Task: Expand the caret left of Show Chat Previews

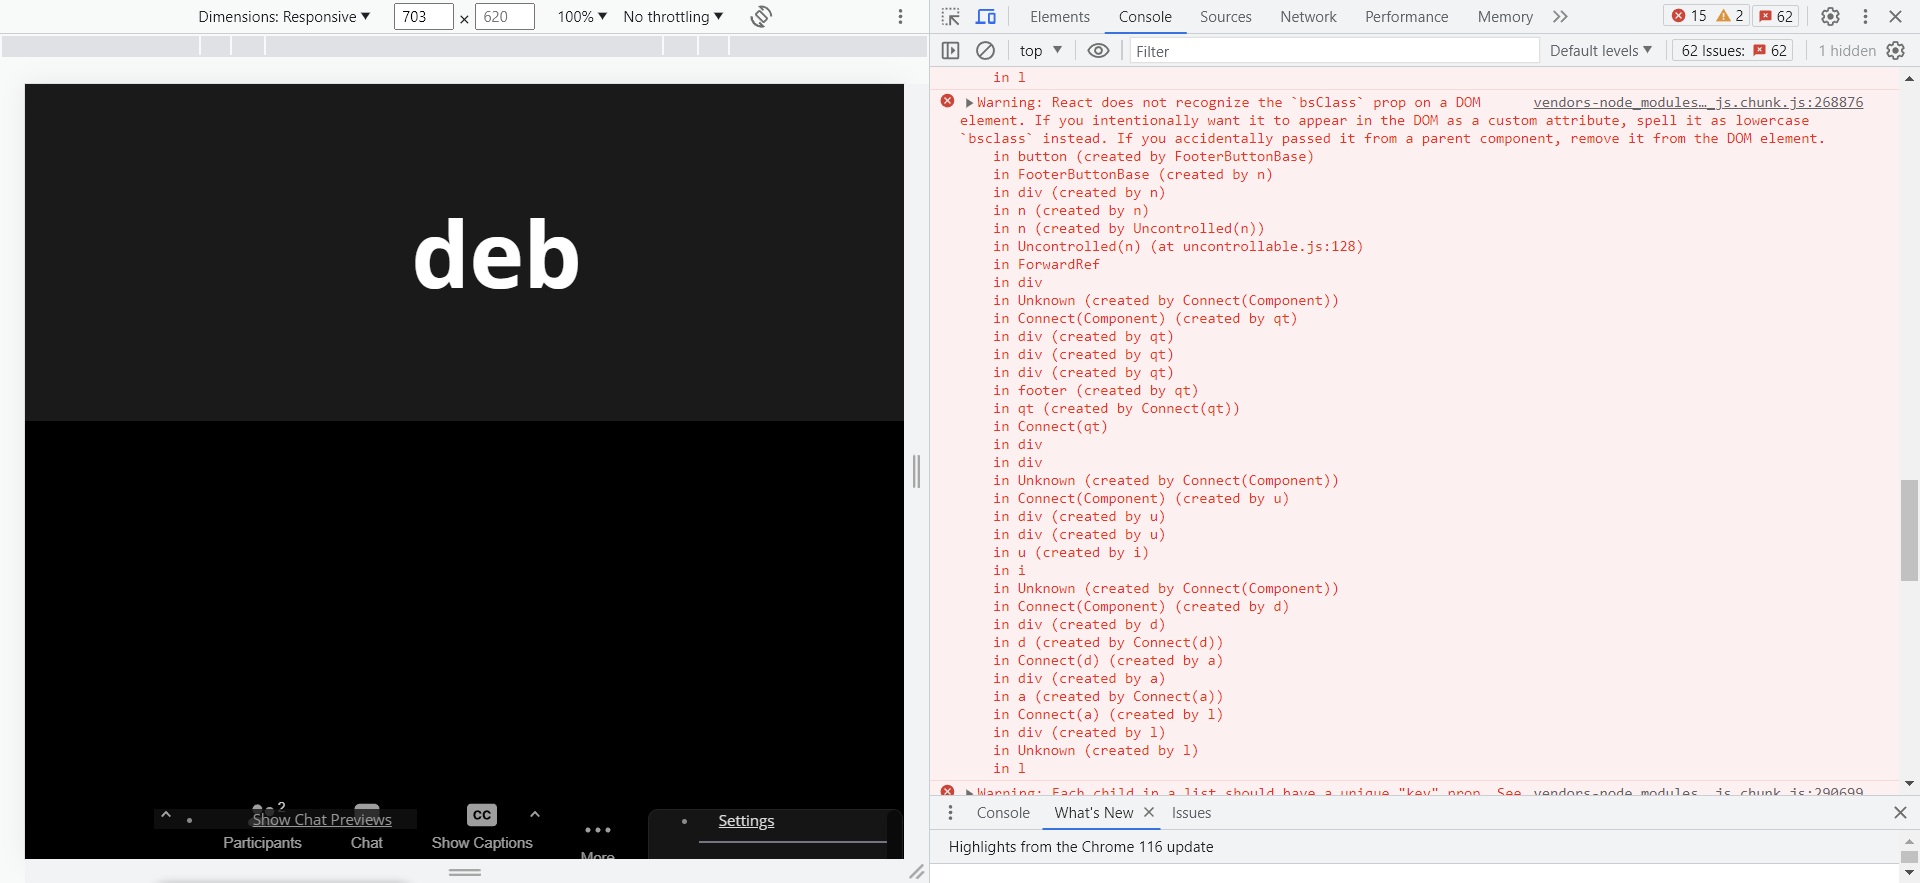Action: pos(166,815)
